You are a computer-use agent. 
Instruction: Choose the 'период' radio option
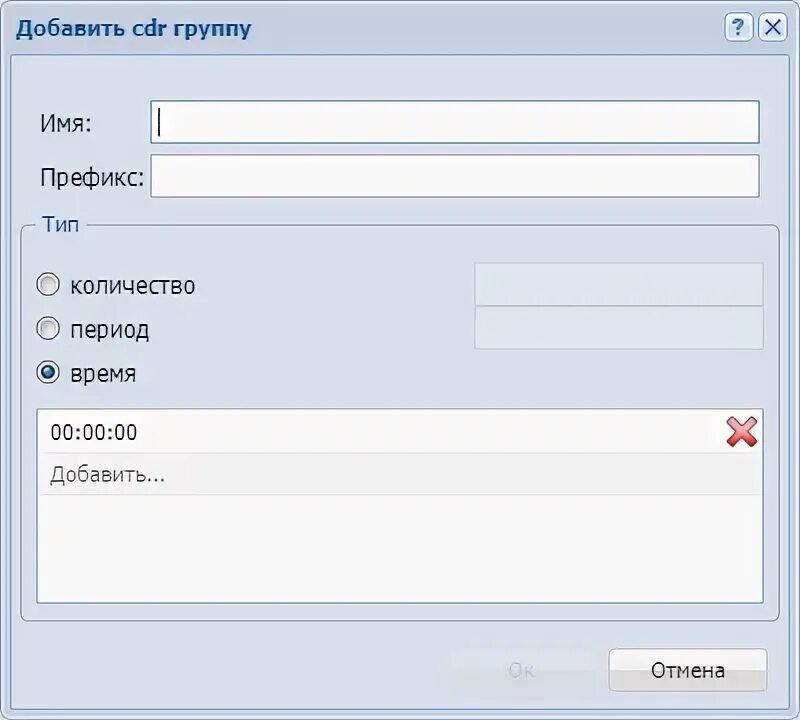[x=48, y=328]
